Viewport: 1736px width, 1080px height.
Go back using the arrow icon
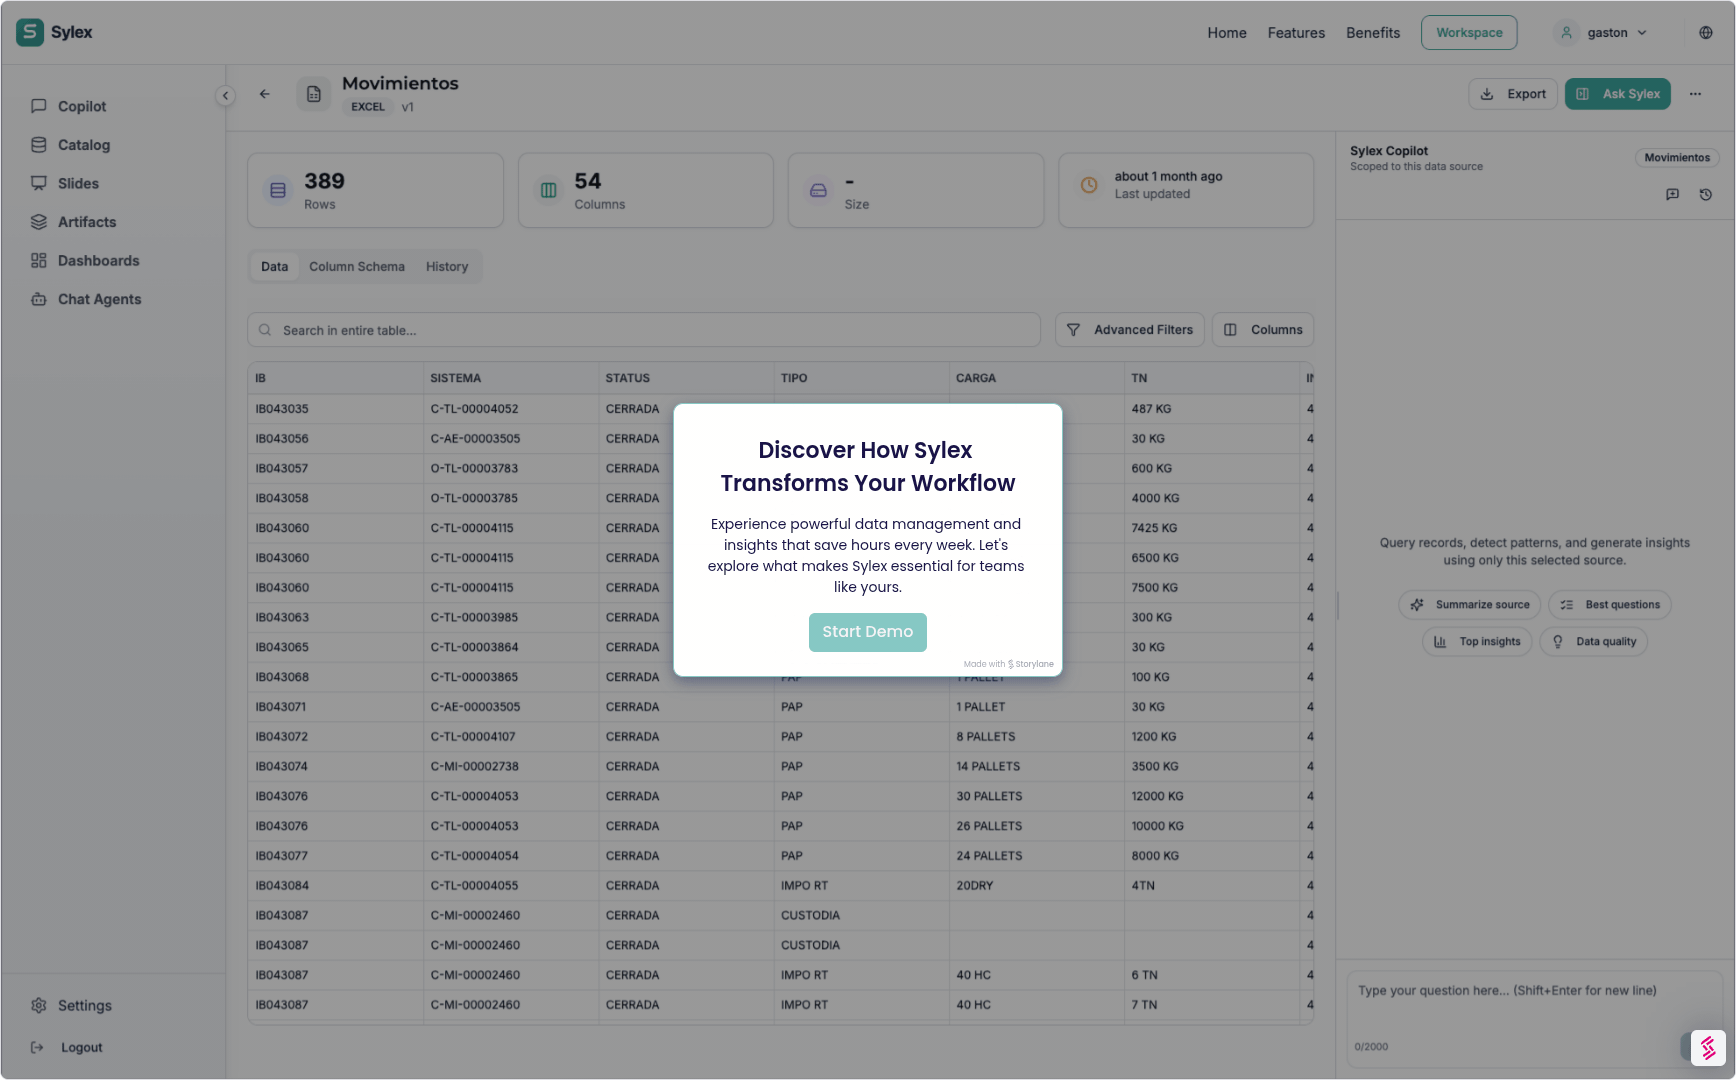(x=265, y=94)
